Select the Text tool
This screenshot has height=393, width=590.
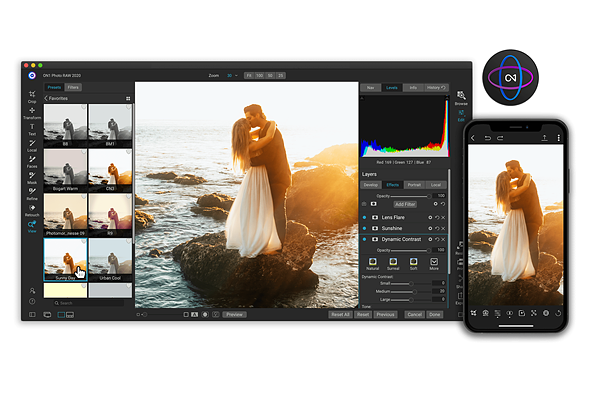click(32, 129)
